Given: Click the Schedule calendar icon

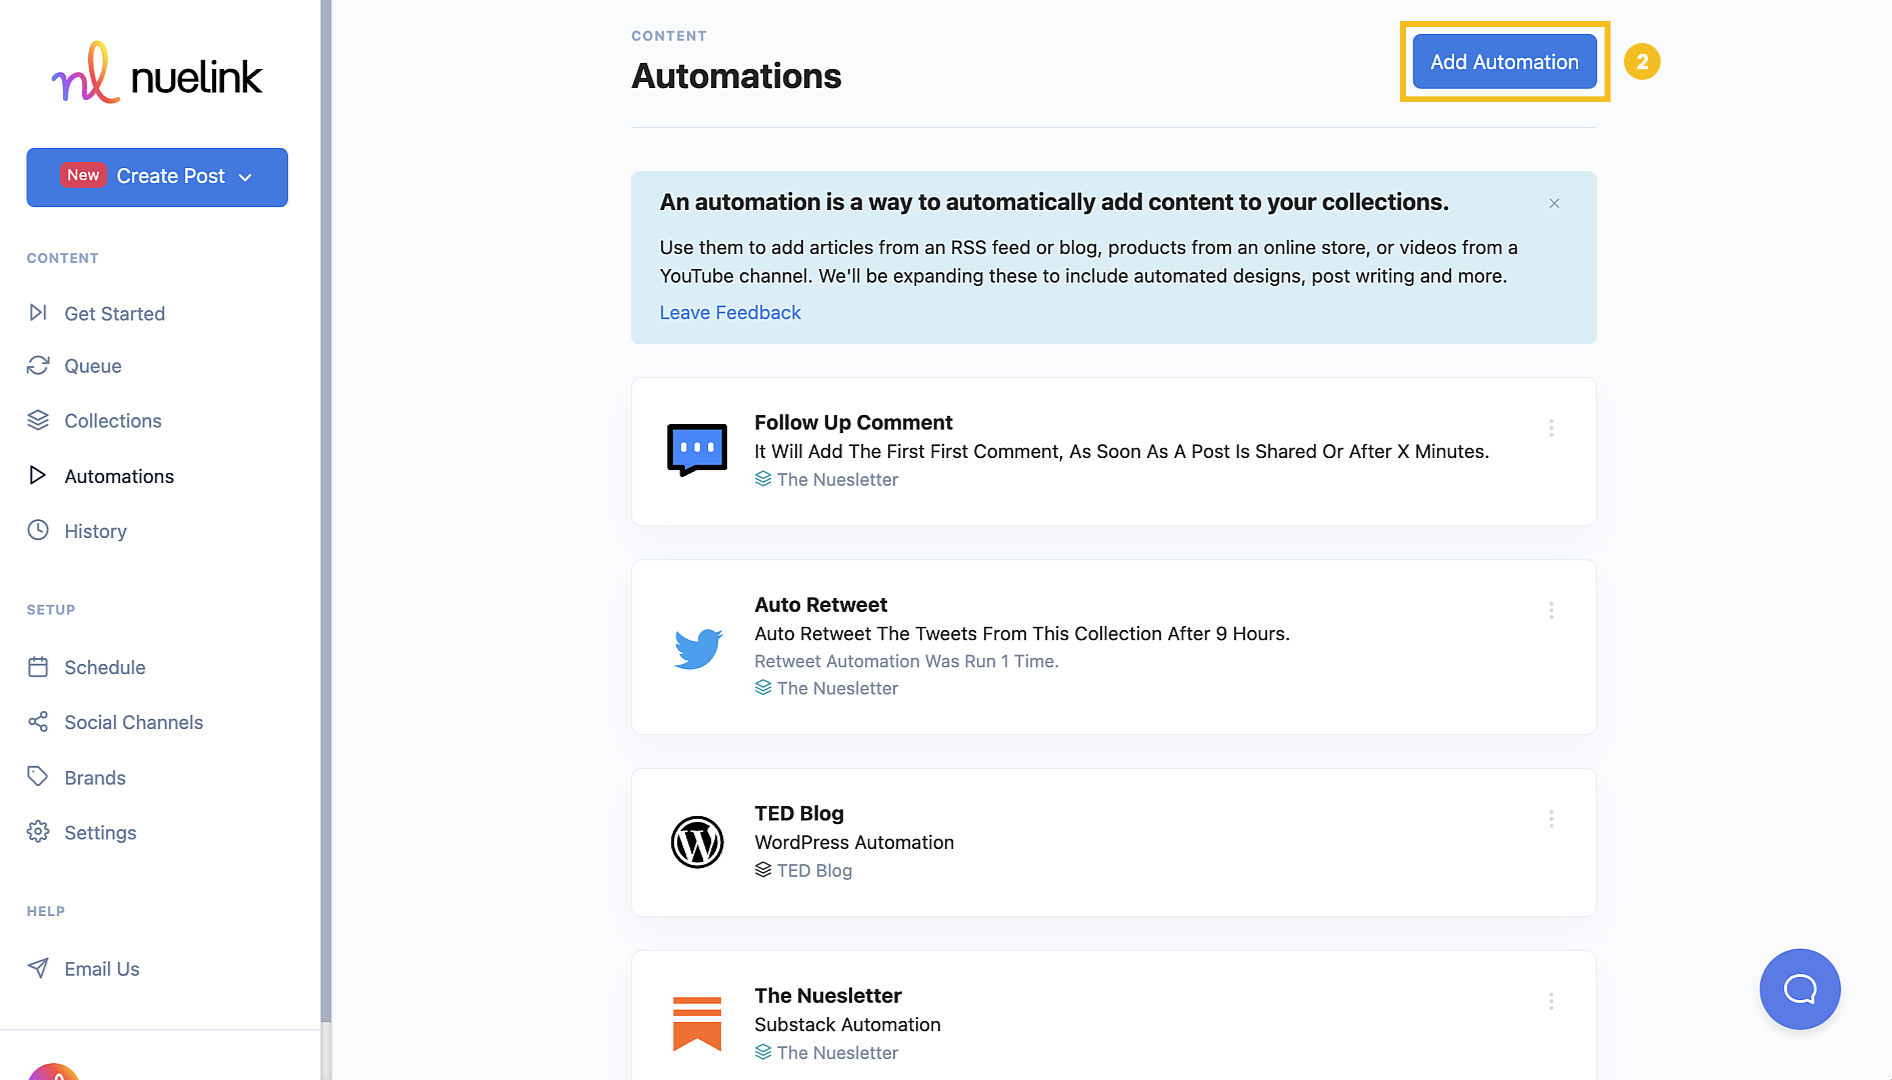Looking at the screenshot, I should [38, 666].
